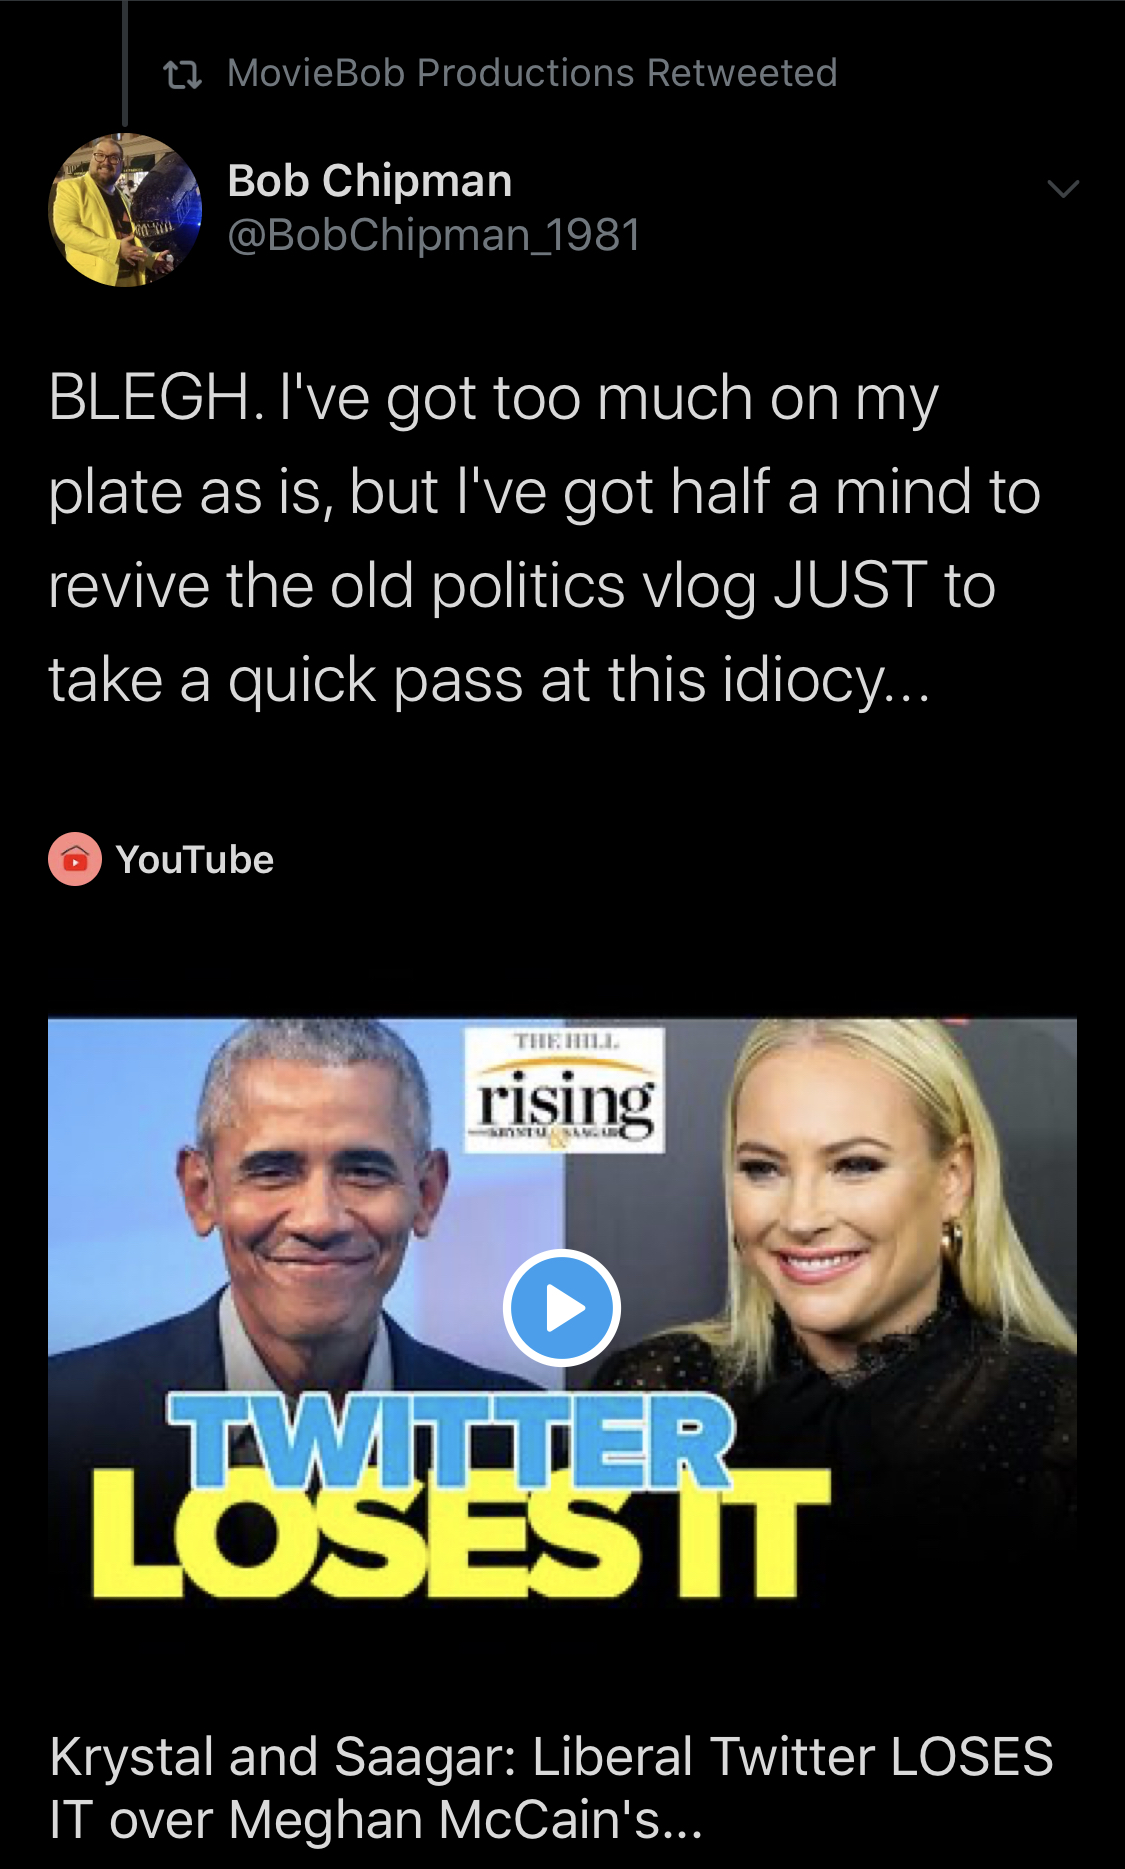Open the @BobChipman_1981 handle
Image resolution: width=1125 pixels, height=1869 pixels.
[x=434, y=235]
